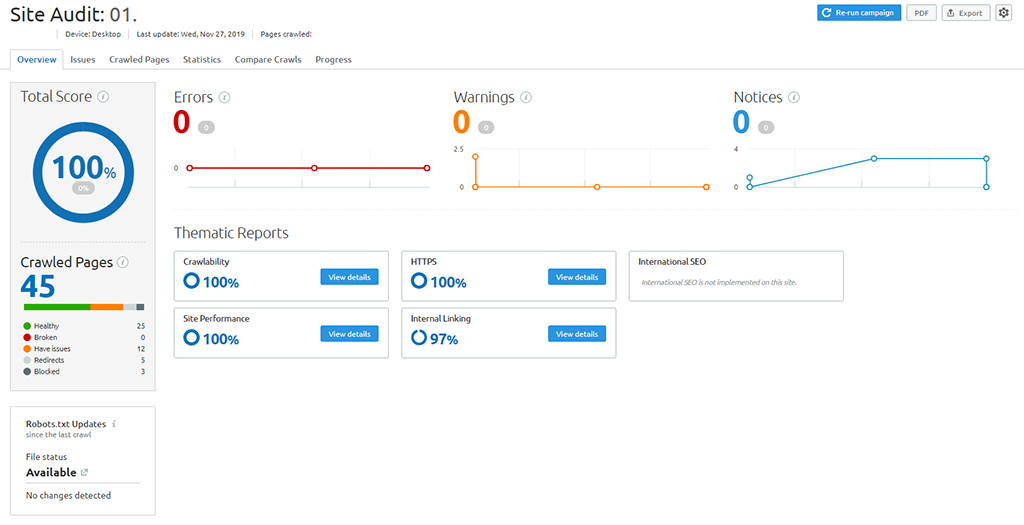Download the PDF report
1024x525 pixels.
click(921, 13)
